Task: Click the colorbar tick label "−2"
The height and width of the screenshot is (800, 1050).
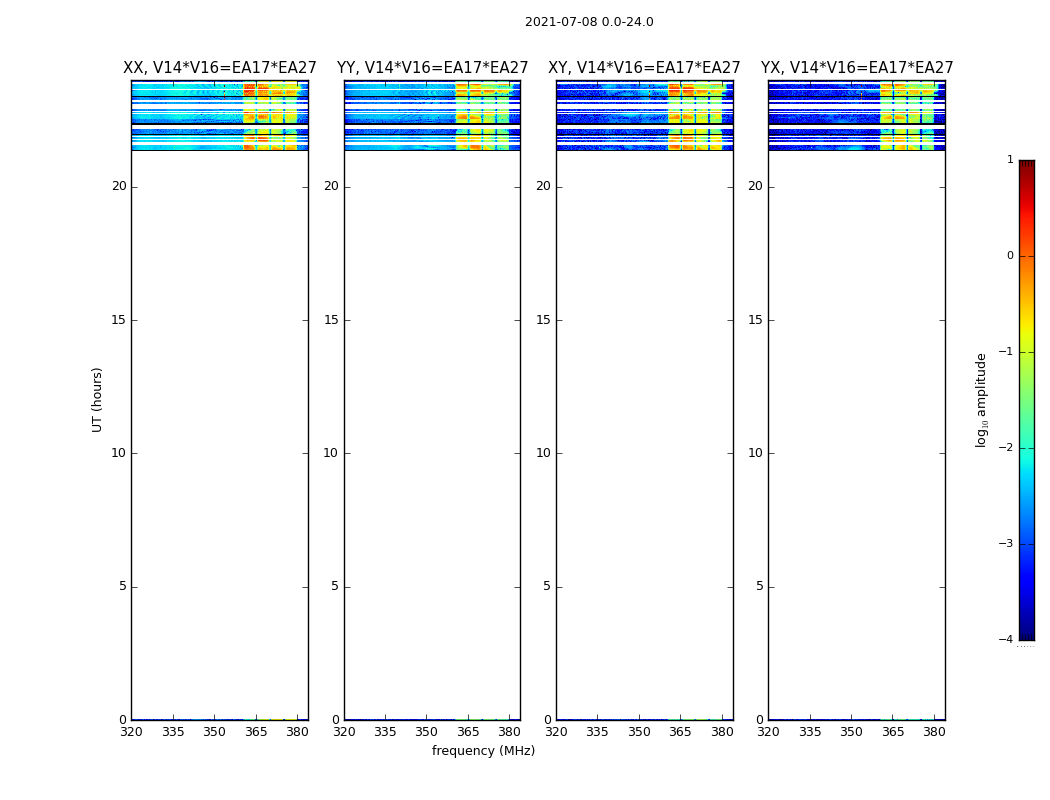Action: point(1006,447)
